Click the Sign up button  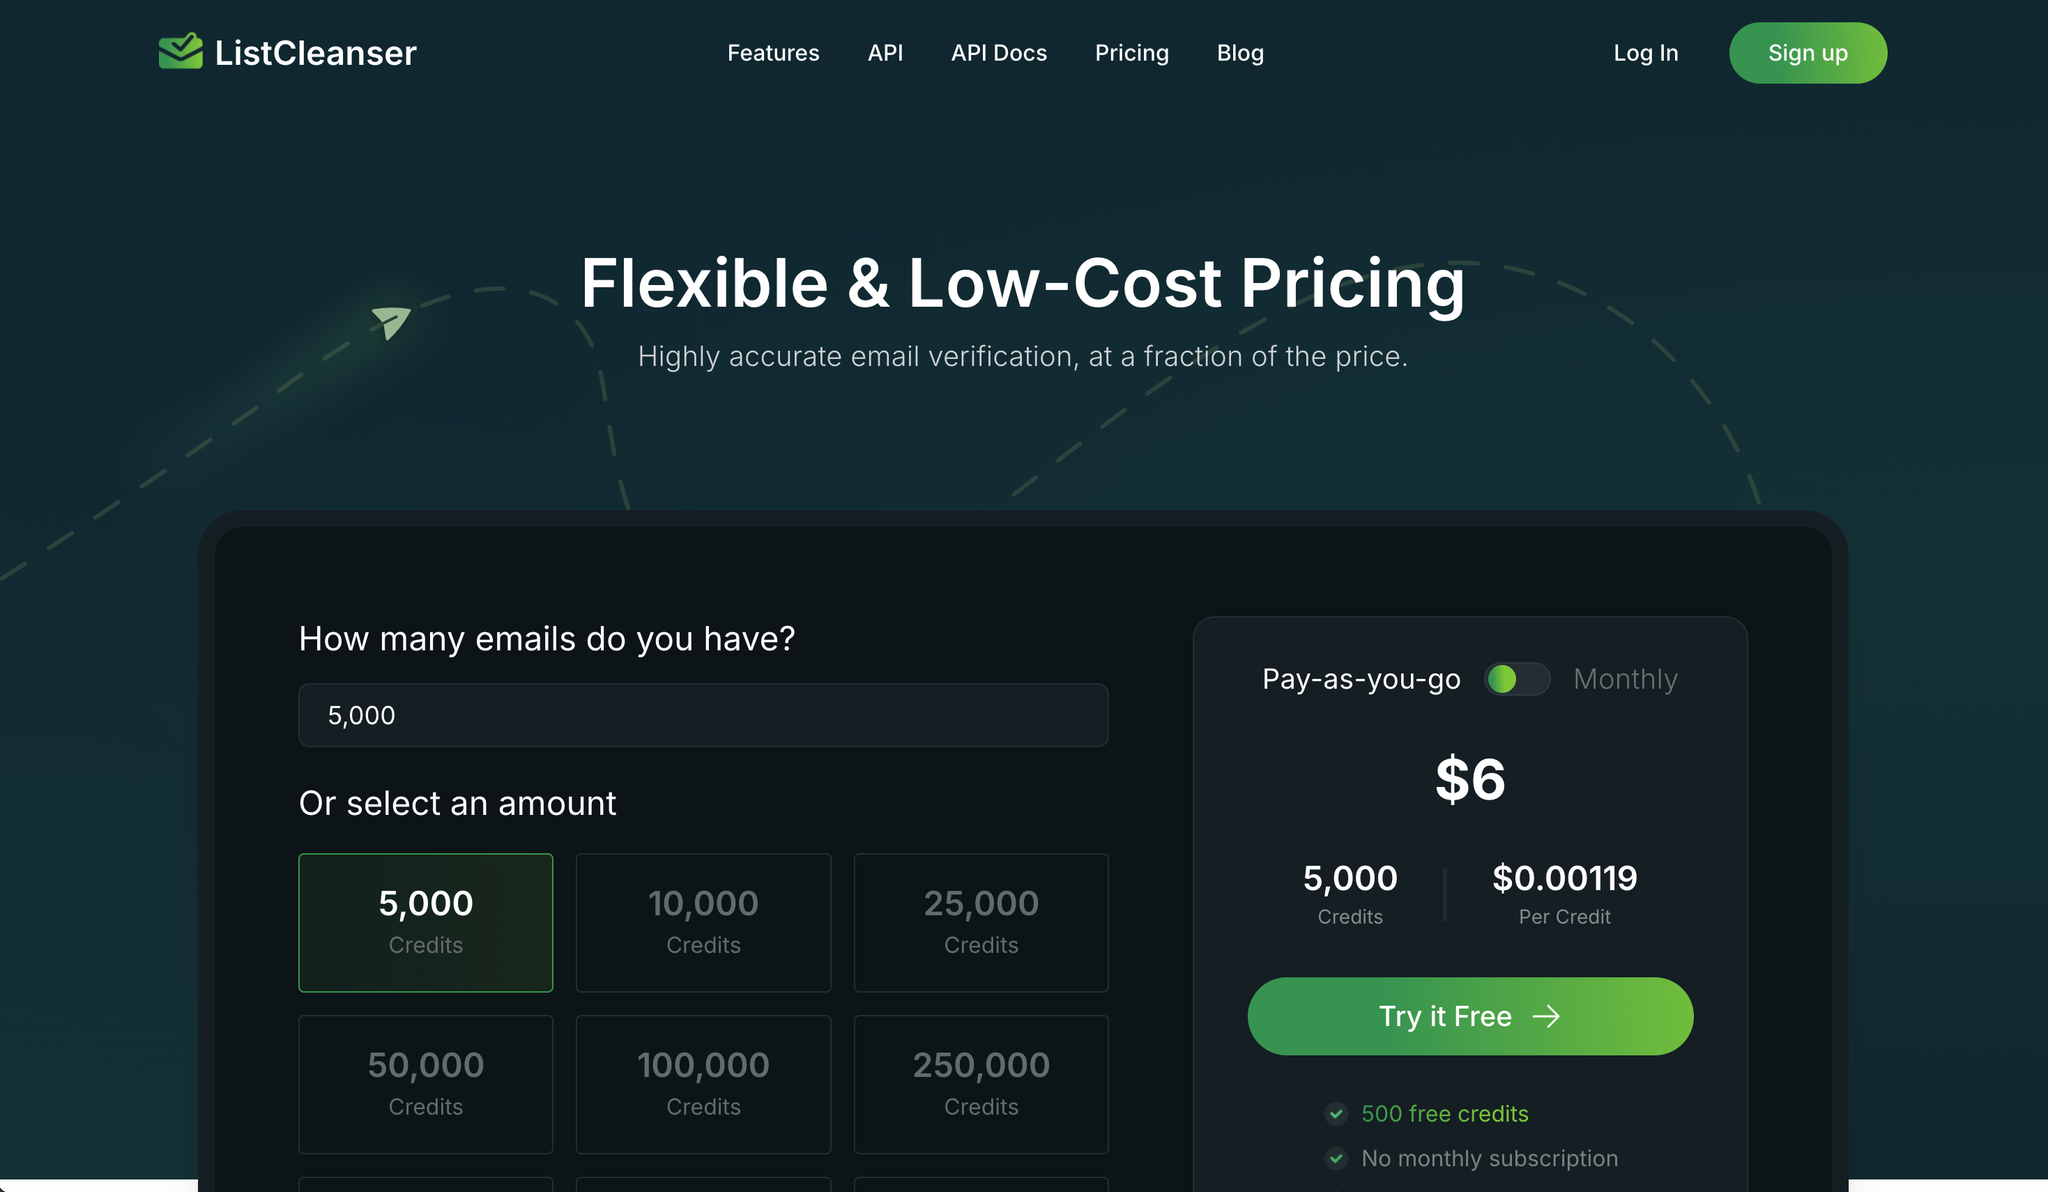coord(1807,53)
